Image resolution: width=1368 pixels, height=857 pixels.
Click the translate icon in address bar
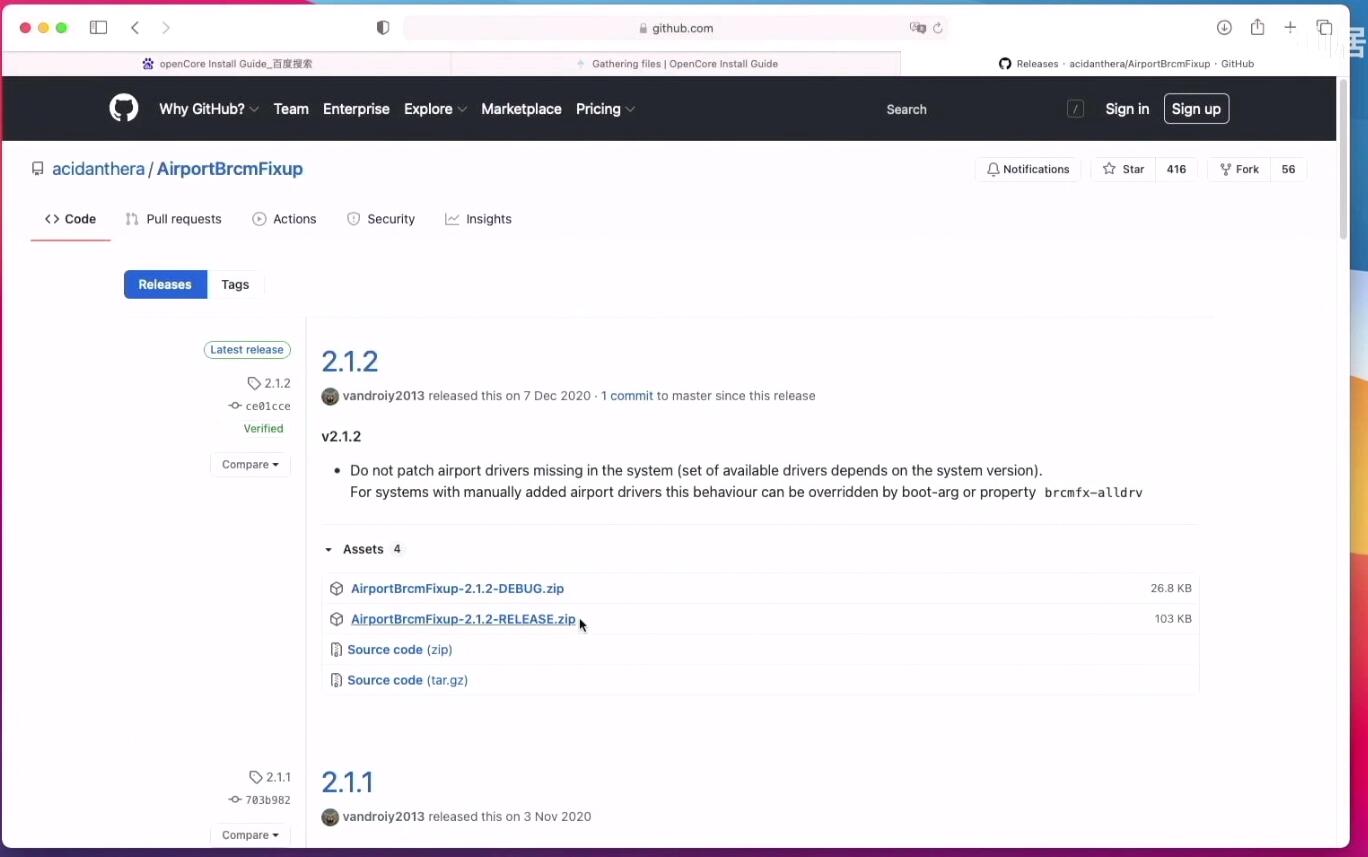917,28
